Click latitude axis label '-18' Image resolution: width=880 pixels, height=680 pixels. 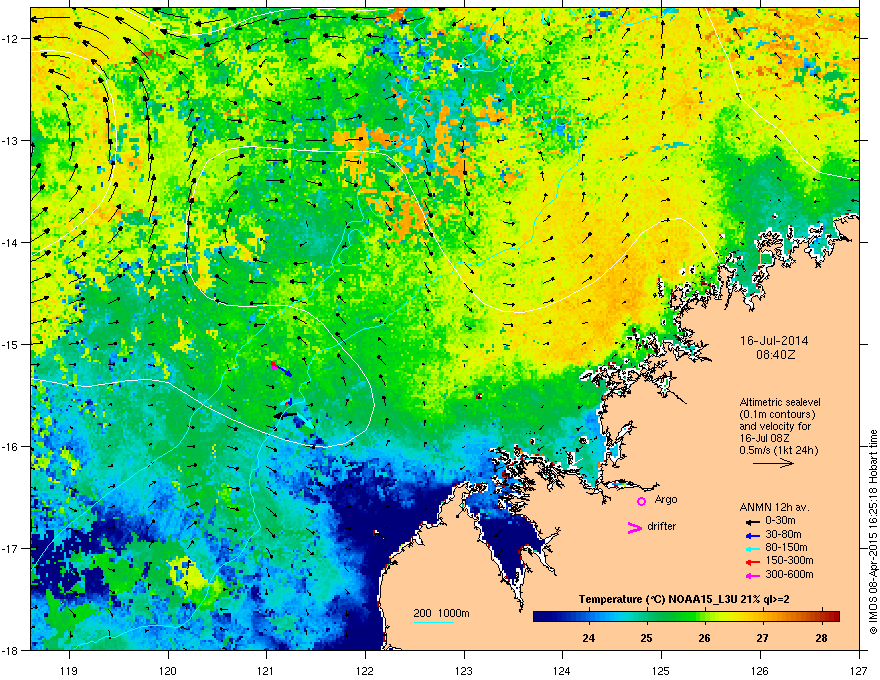[10, 650]
